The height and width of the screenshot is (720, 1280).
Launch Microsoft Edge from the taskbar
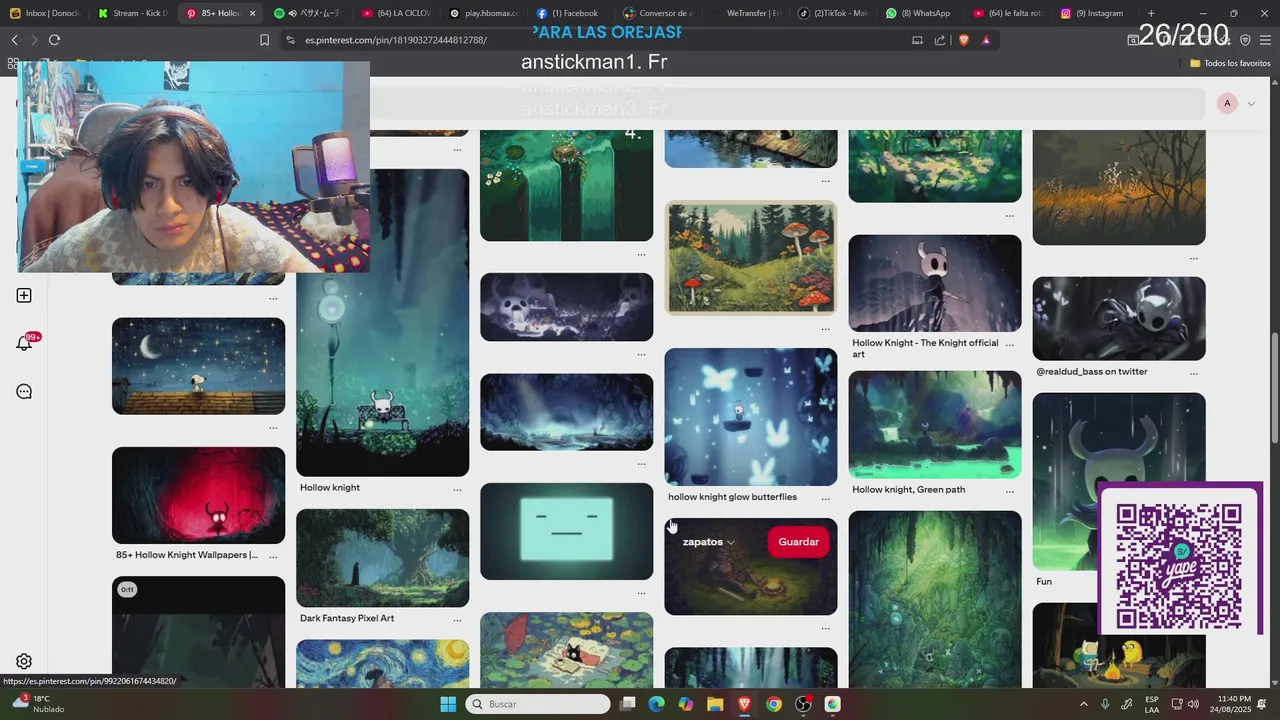pyautogui.click(x=656, y=704)
